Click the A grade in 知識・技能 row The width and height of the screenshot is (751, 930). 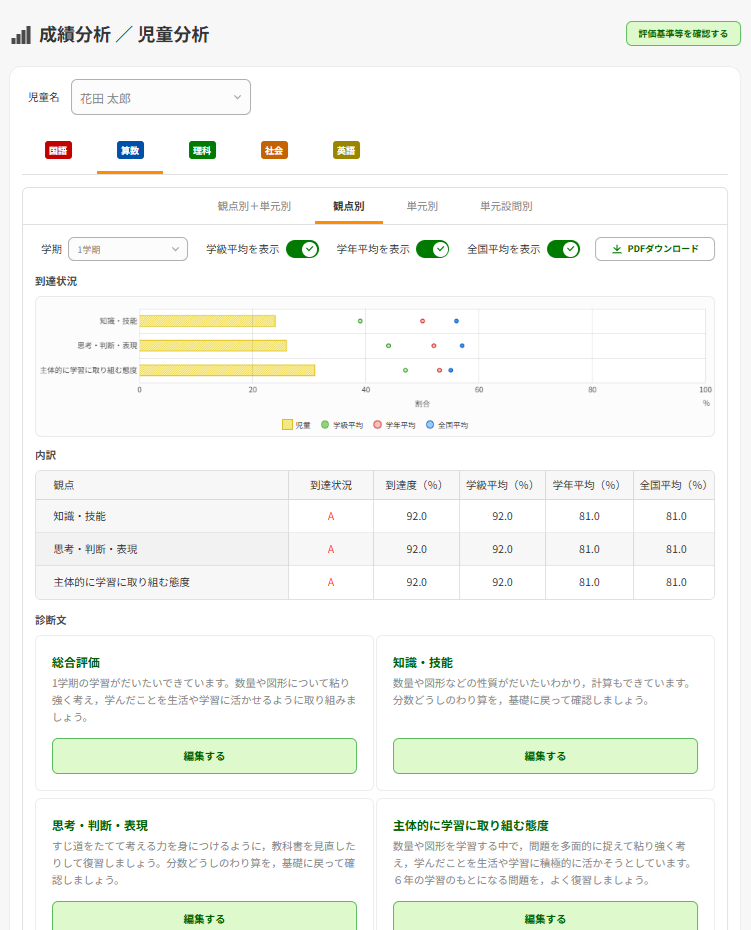point(331,517)
